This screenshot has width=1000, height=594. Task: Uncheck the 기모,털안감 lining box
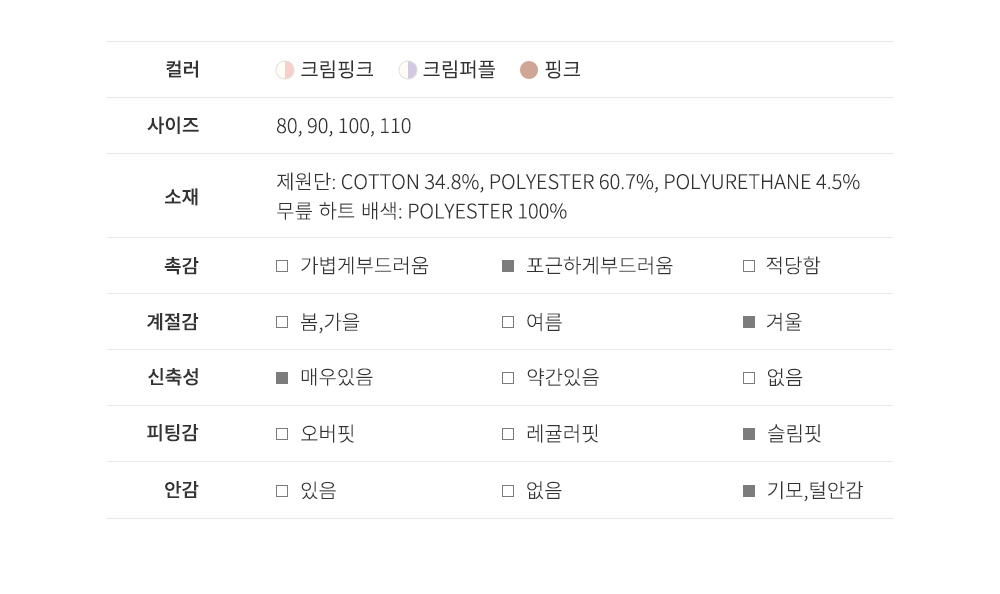pos(749,491)
